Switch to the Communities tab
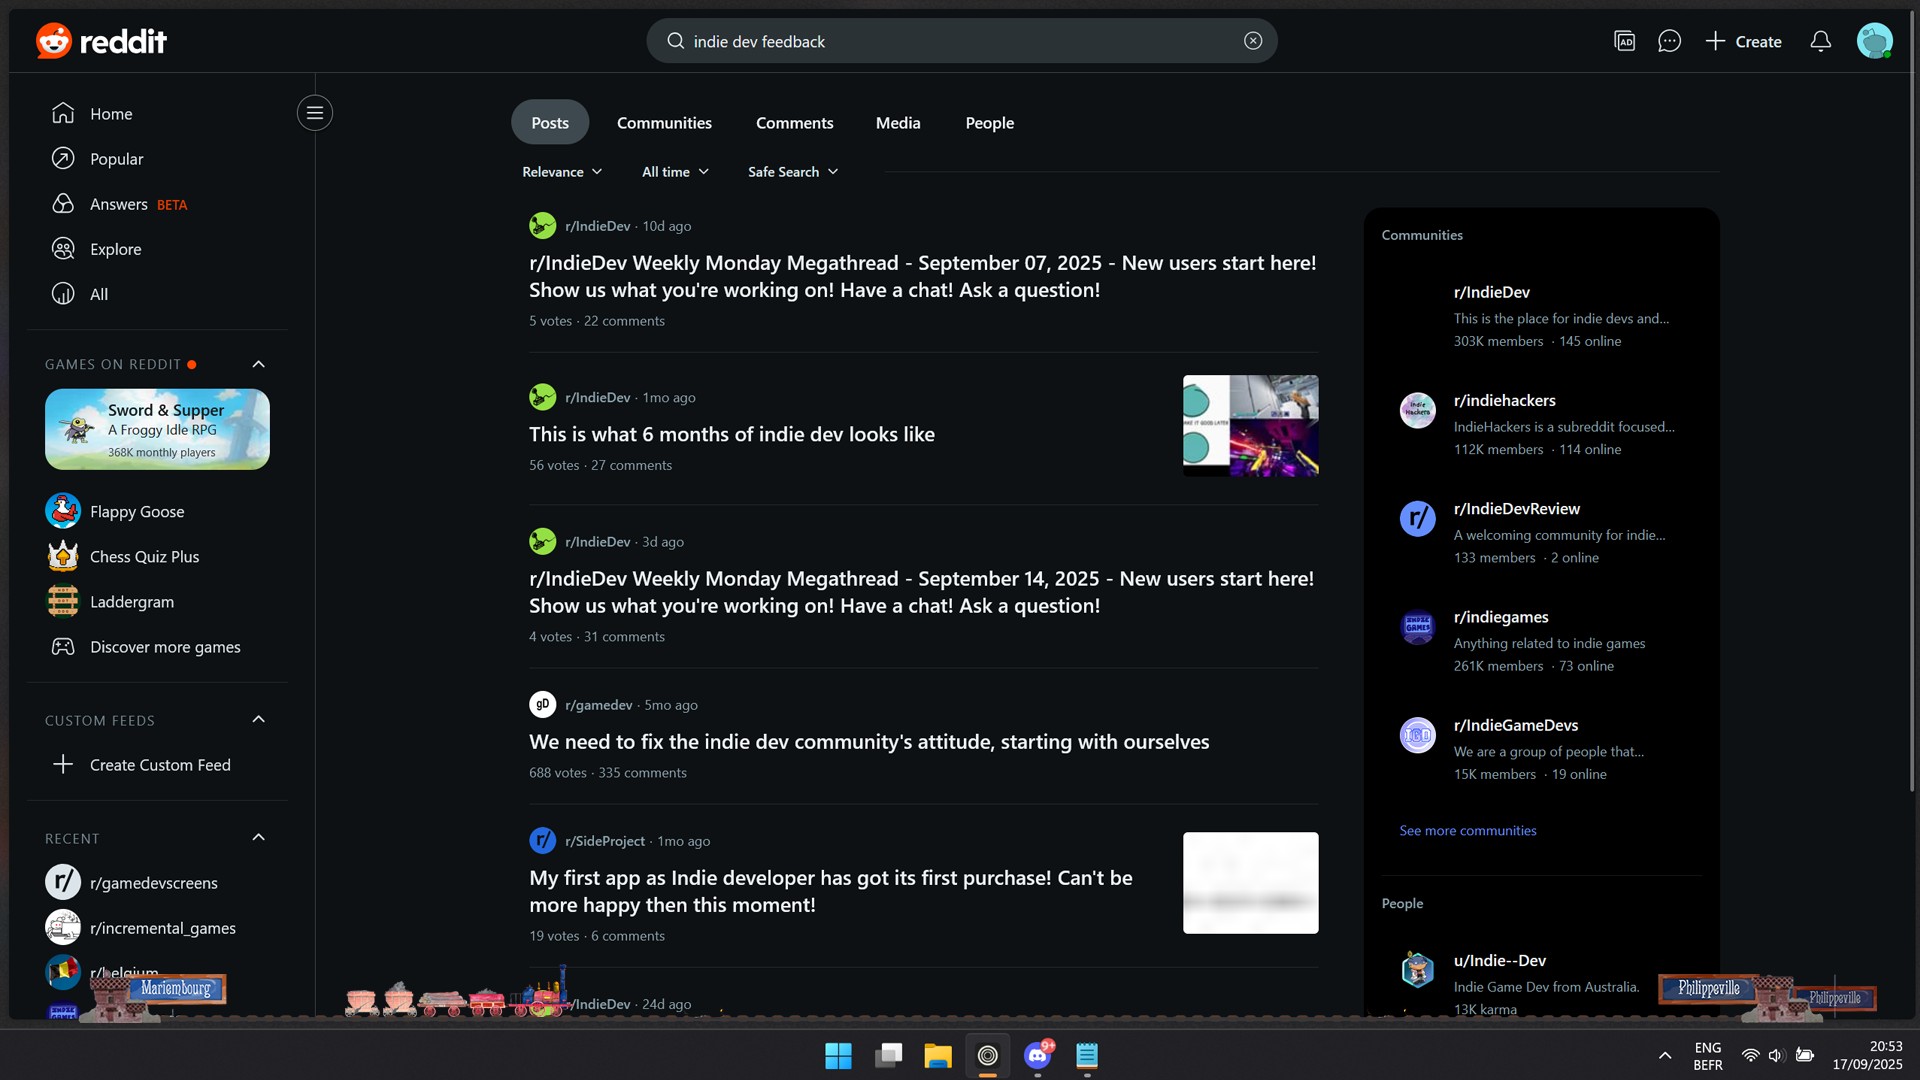The height and width of the screenshot is (1080, 1920). pyautogui.click(x=664, y=123)
